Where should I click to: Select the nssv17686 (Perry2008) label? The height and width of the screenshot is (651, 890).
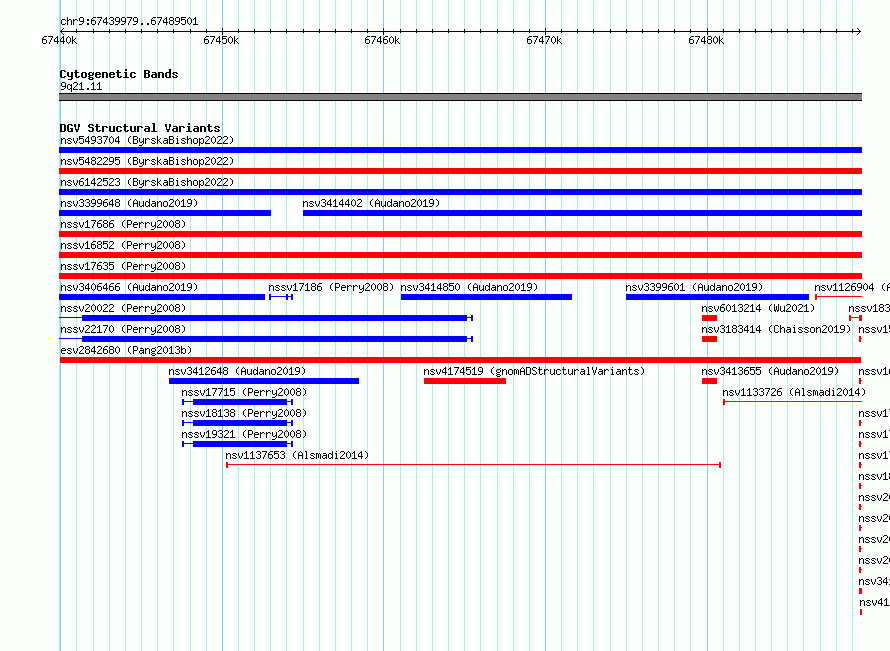tap(123, 224)
